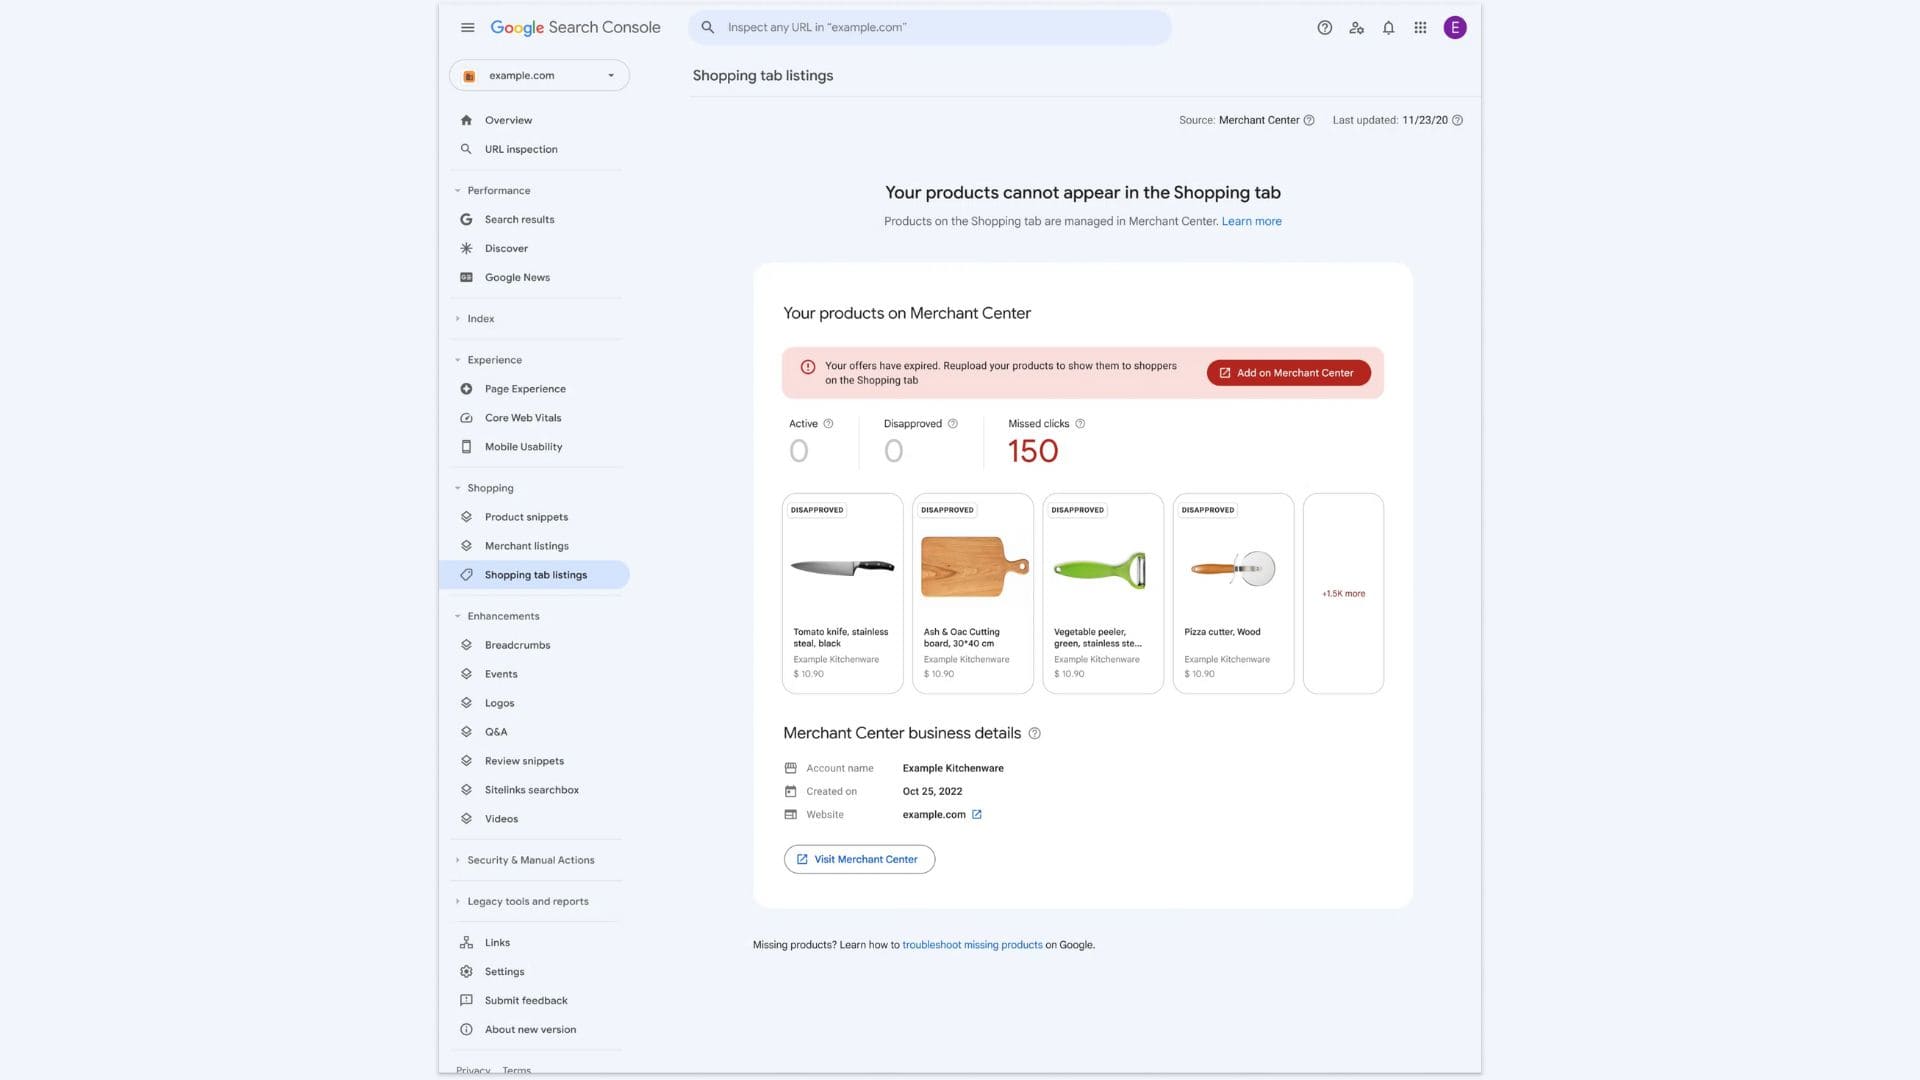Open the Ash & Oac Cutting board card

click(x=972, y=593)
